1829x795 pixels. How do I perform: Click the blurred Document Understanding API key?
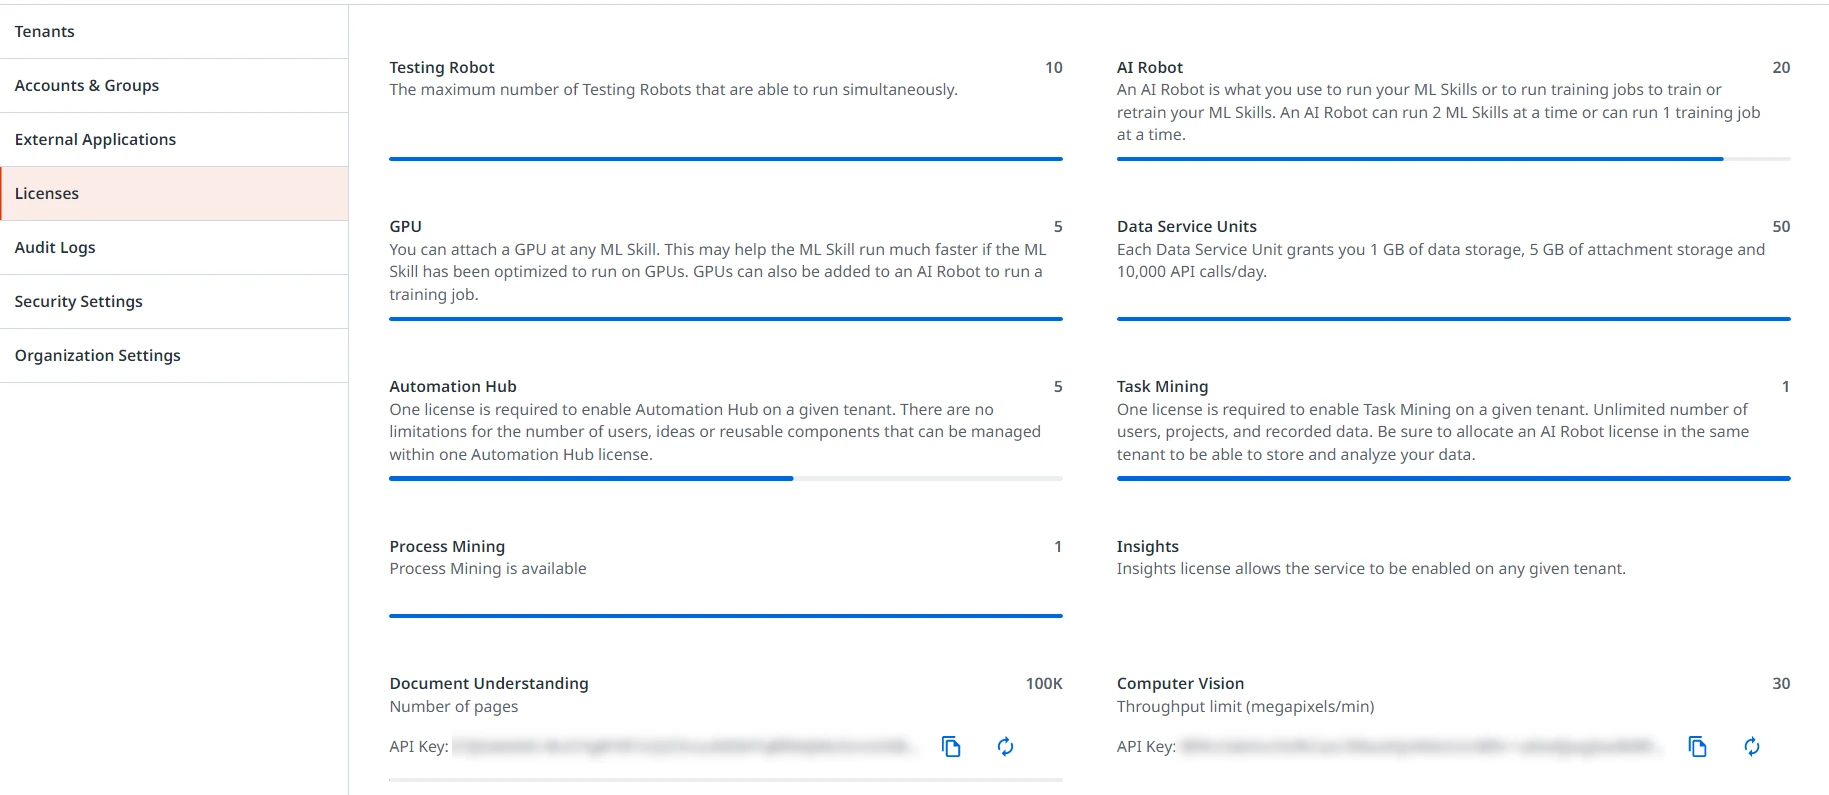point(684,746)
